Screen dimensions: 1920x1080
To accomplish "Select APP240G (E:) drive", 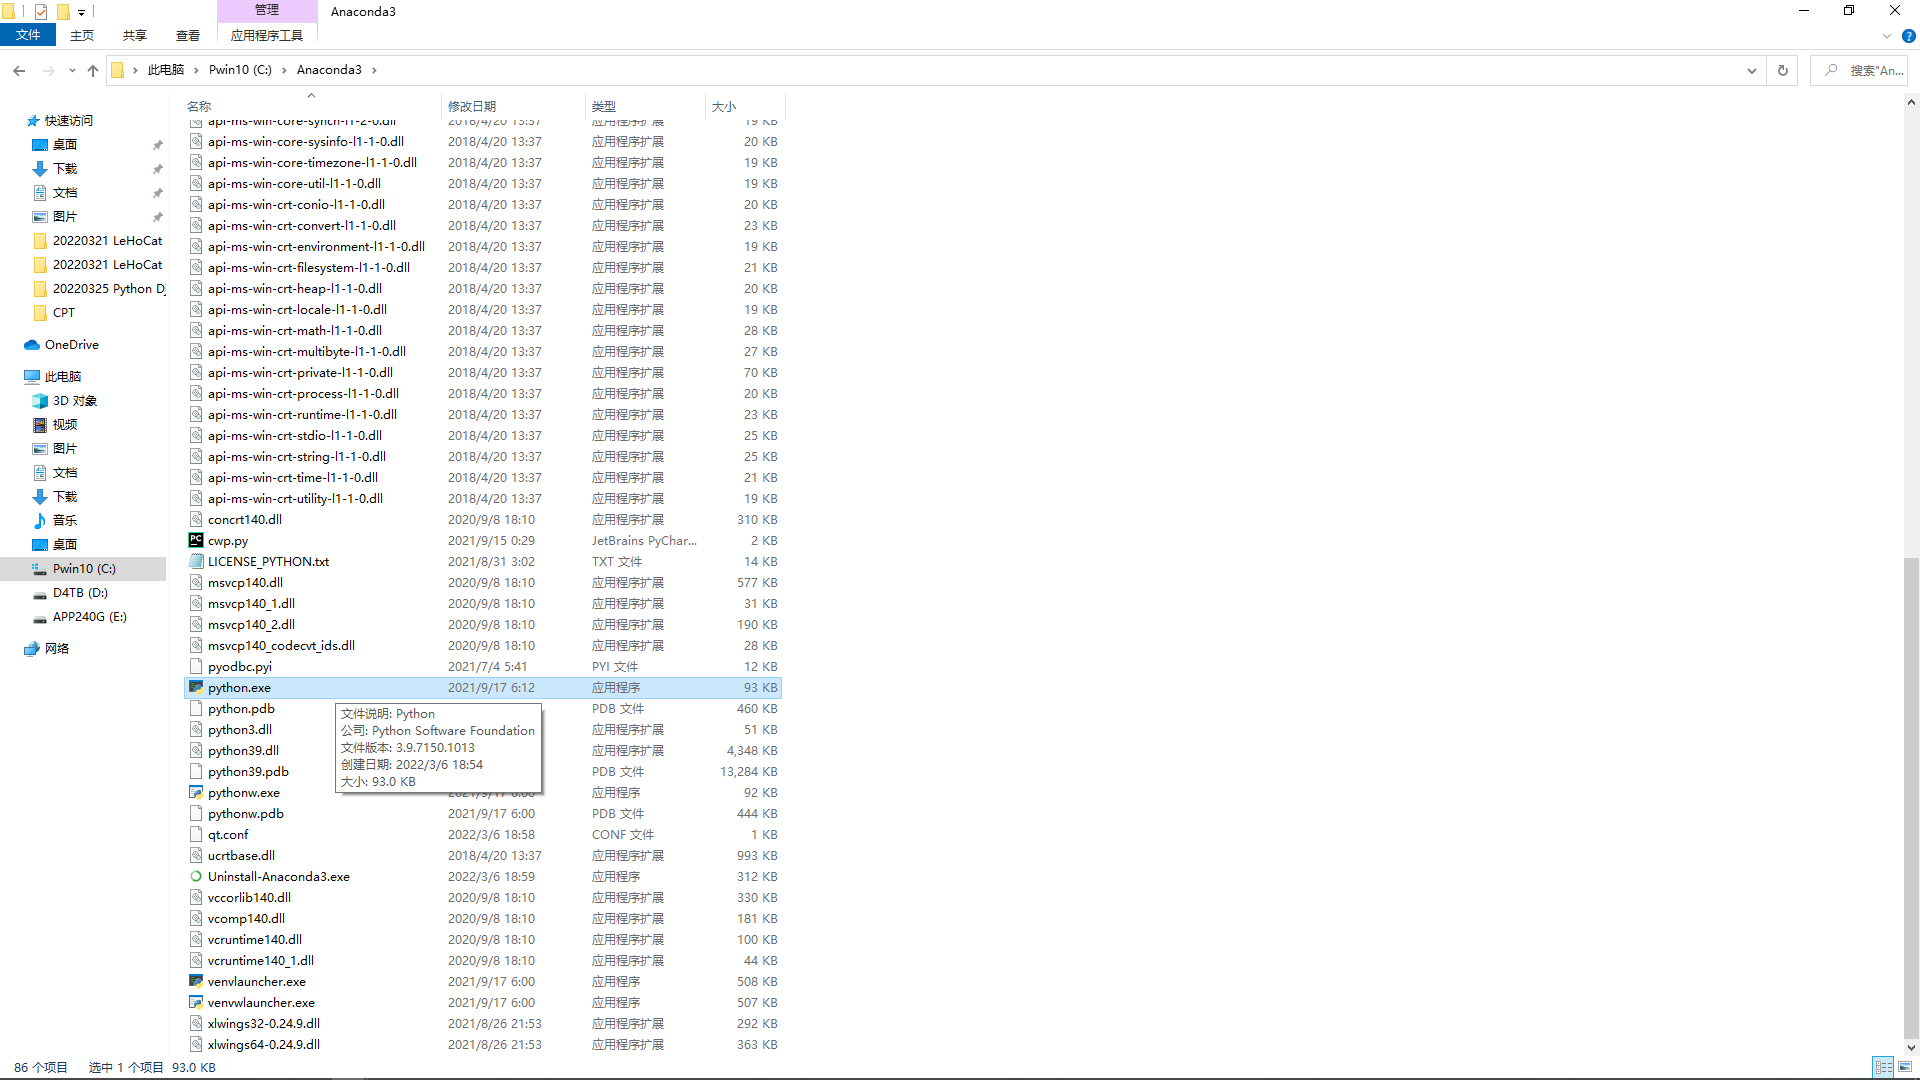I will (x=90, y=616).
